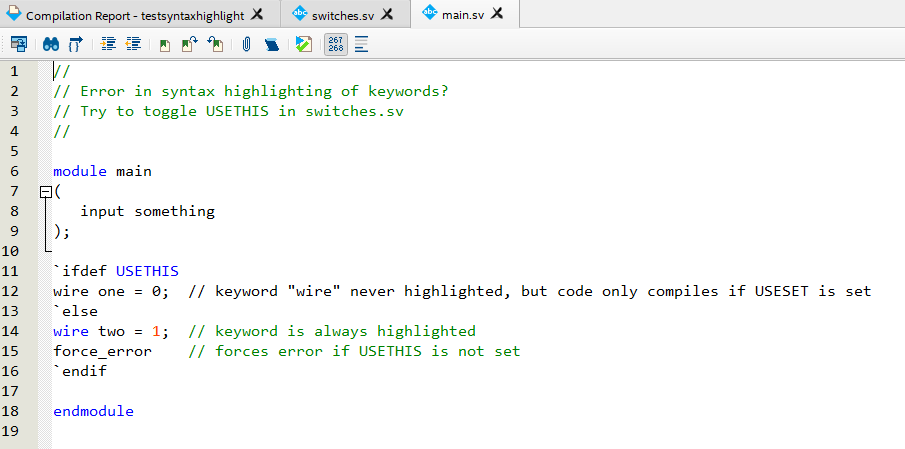
Task: Toggle a bookmark on current line
Action: [x=165, y=46]
